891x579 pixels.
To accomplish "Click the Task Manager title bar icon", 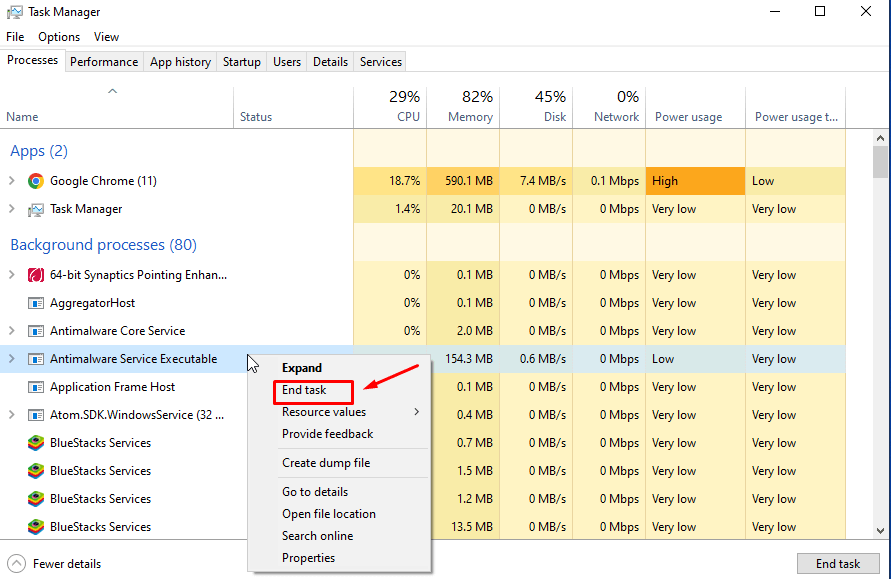I will click(x=13, y=12).
